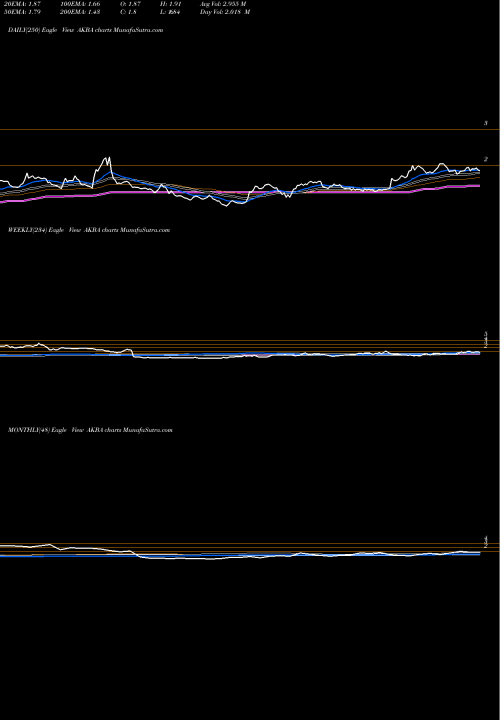Click the MONTHLY(48) Eagle View chart title

click(x=90, y=430)
